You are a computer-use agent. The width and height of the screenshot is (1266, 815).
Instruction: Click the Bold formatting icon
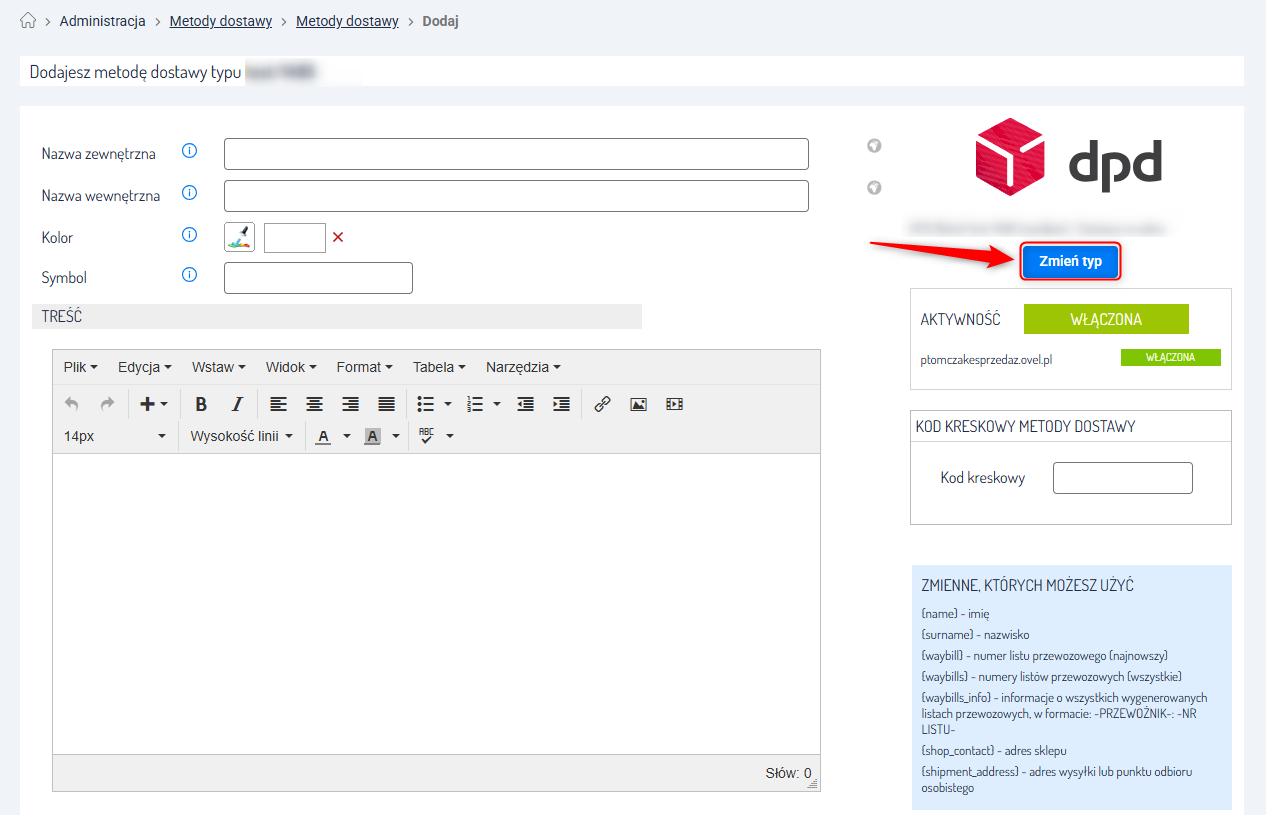pos(201,404)
